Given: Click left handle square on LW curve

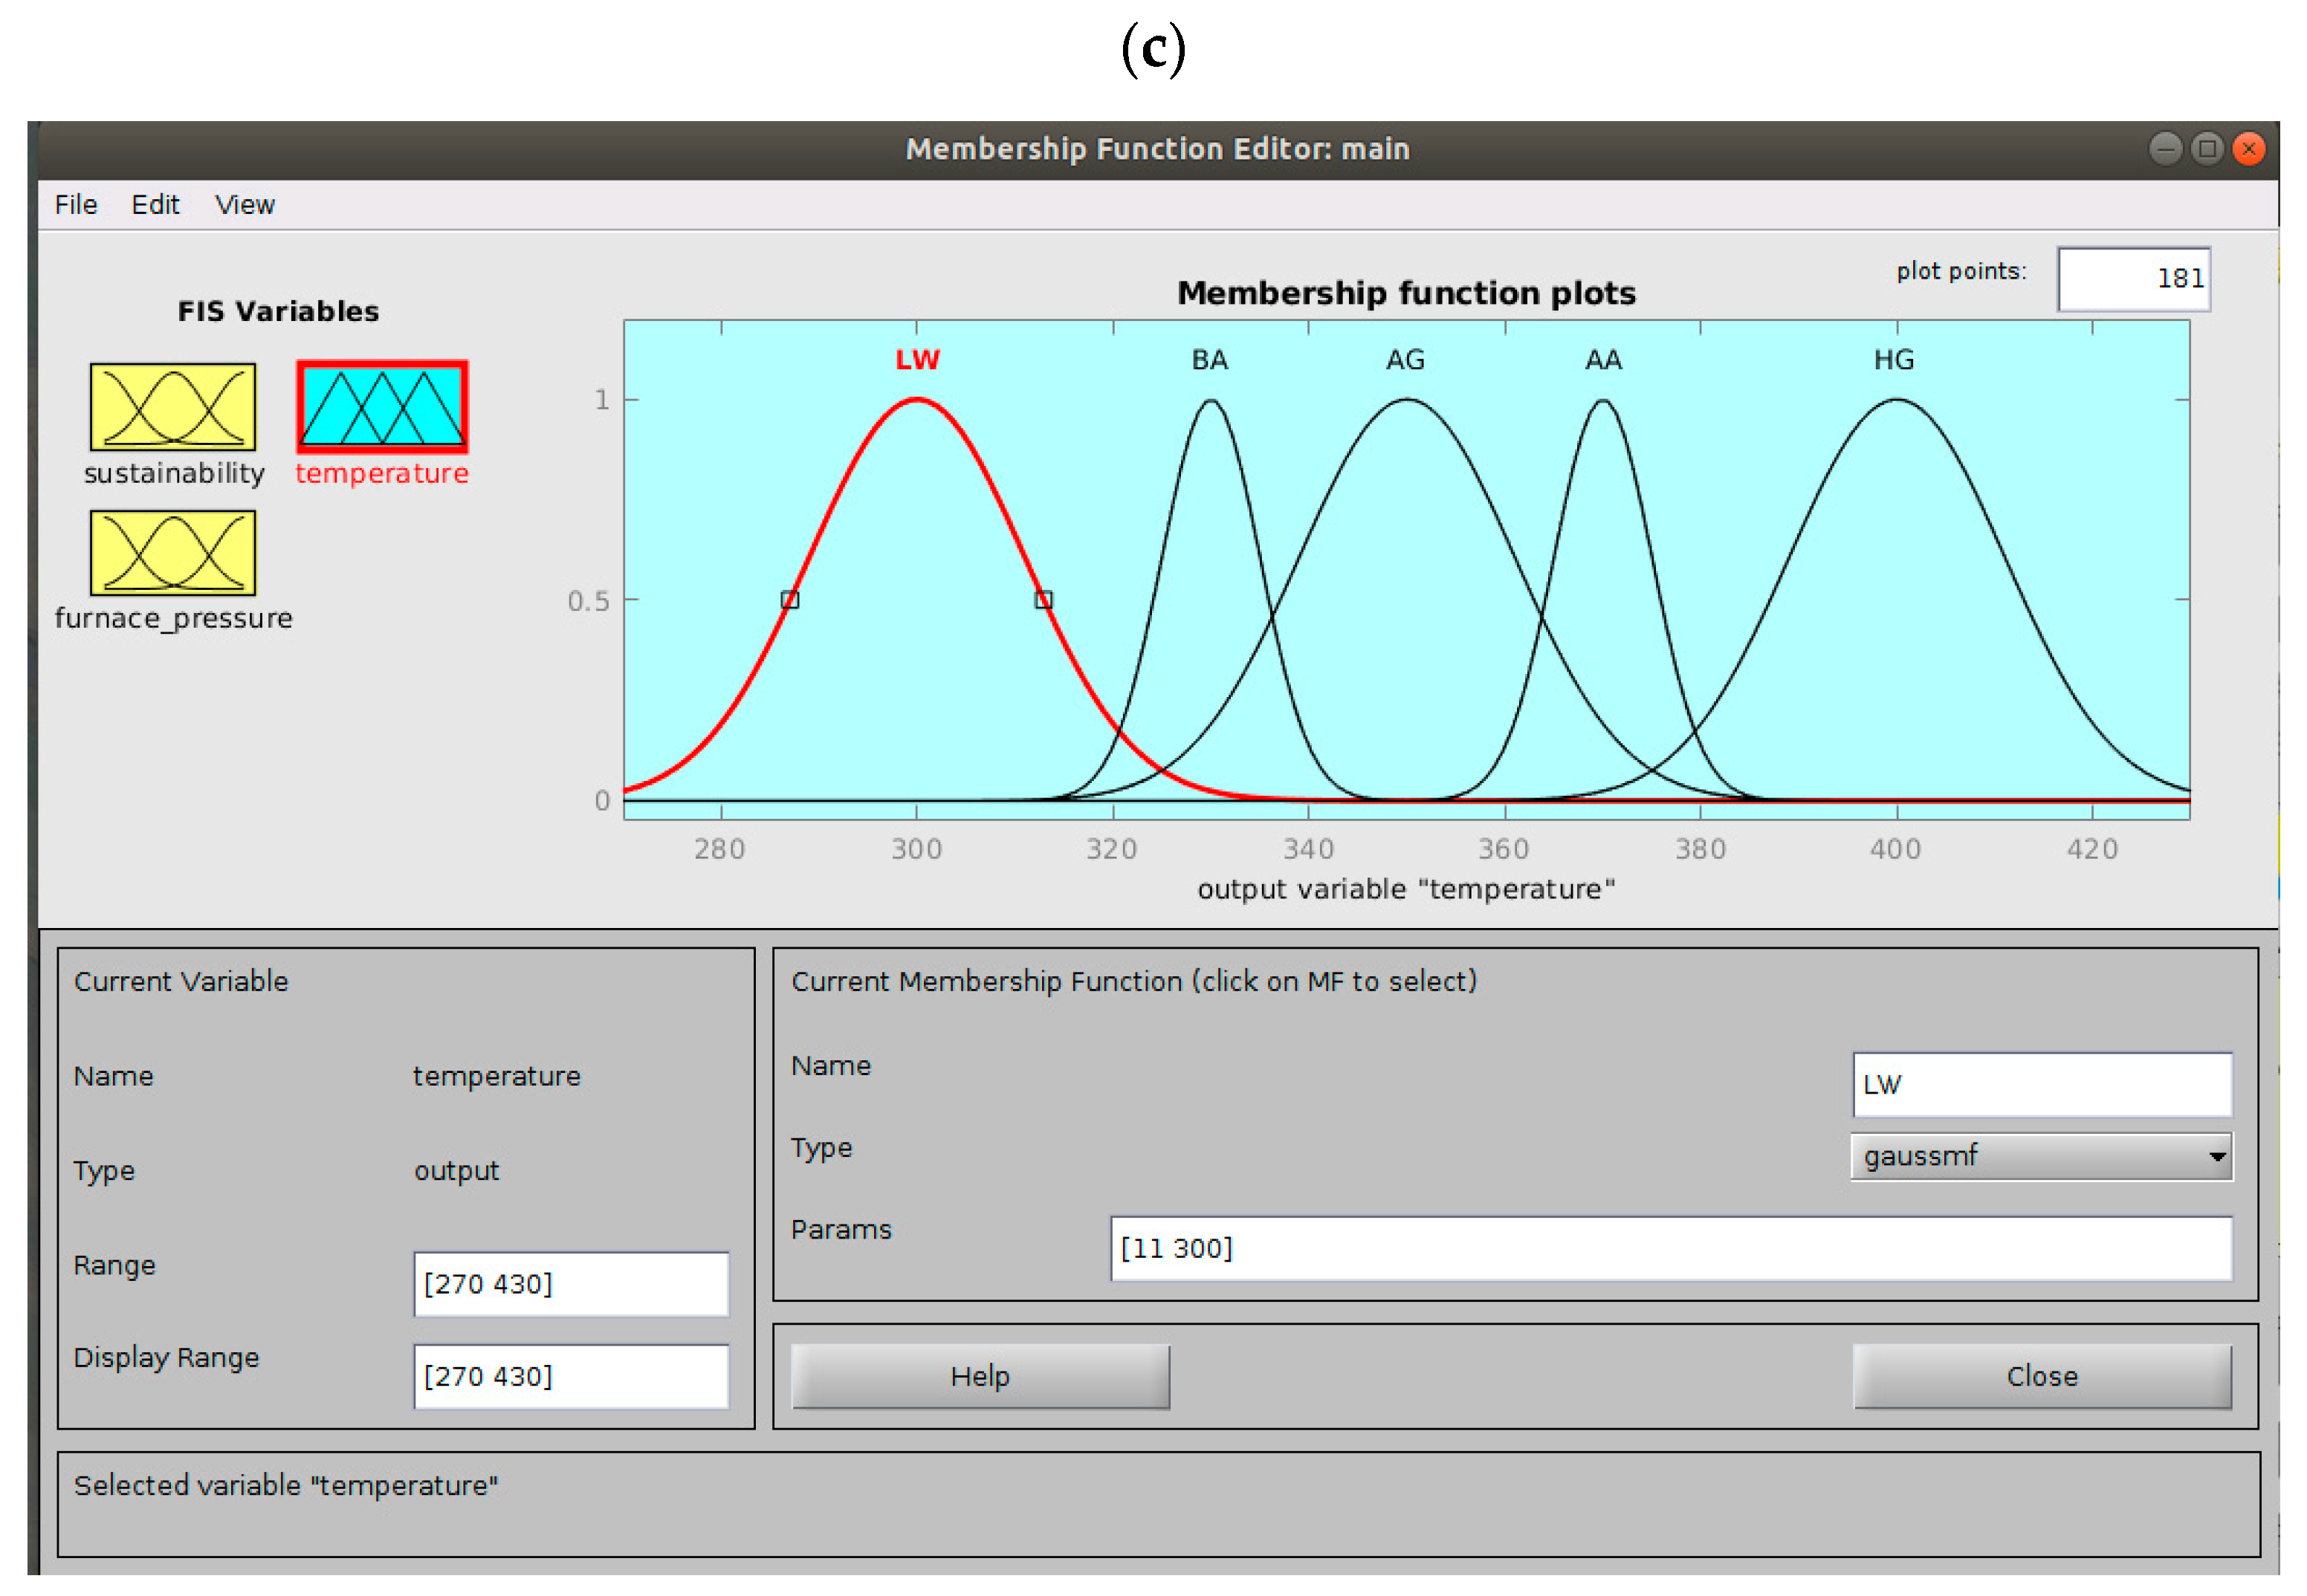Looking at the screenshot, I should [790, 600].
